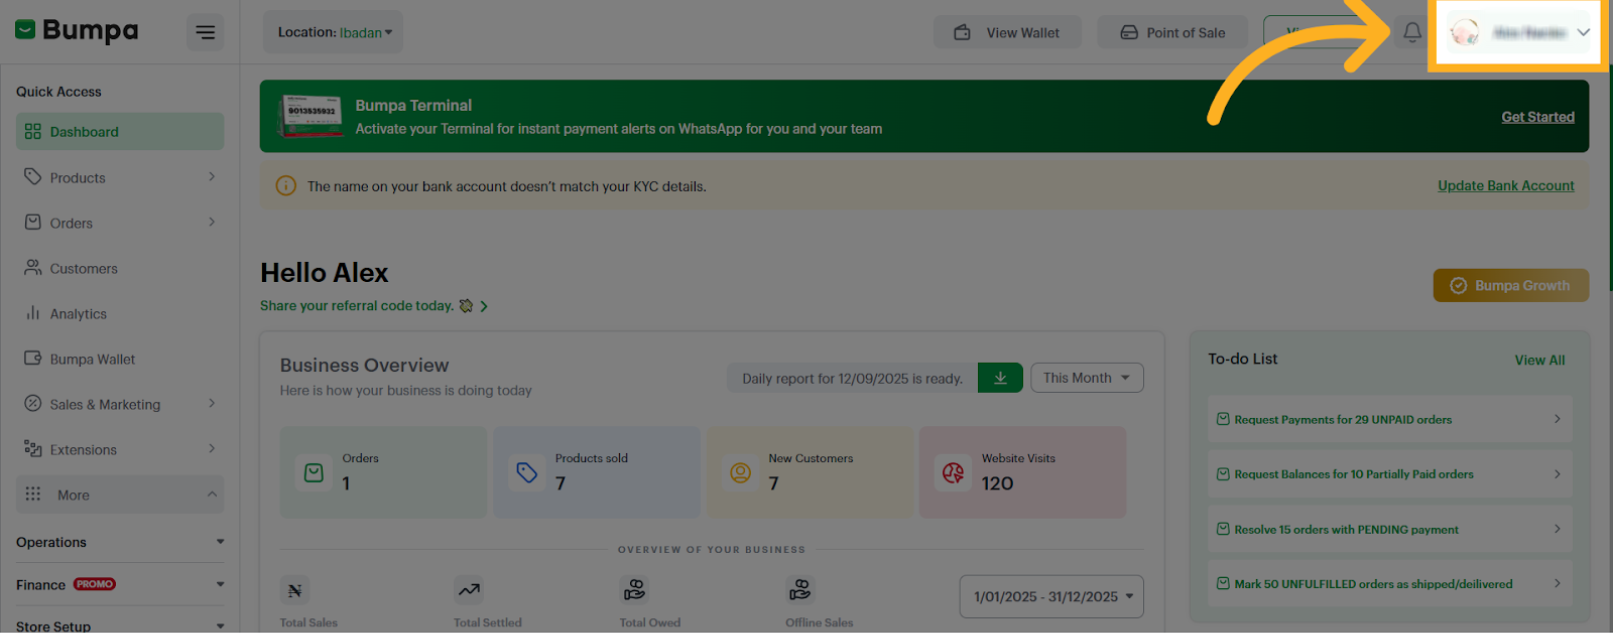Screen dimensions: 1613x633
Task: Expand the Finance section arrow
Action: [x=220, y=585]
